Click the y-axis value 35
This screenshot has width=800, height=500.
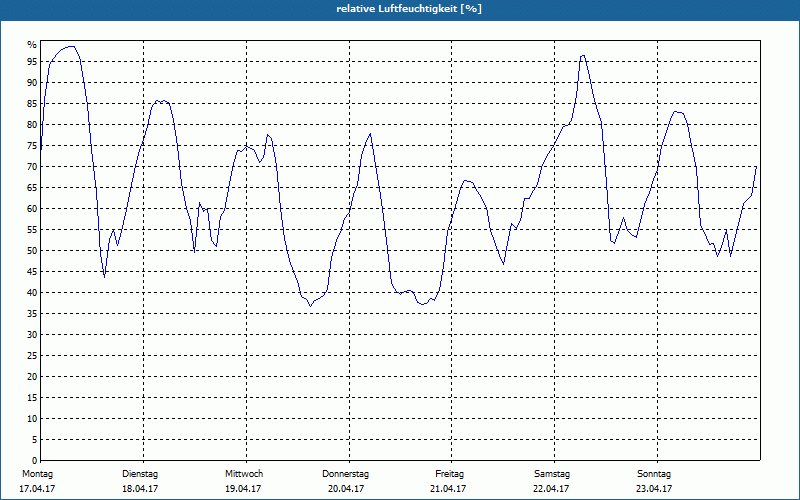pyautogui.click(x=32, y=314)
